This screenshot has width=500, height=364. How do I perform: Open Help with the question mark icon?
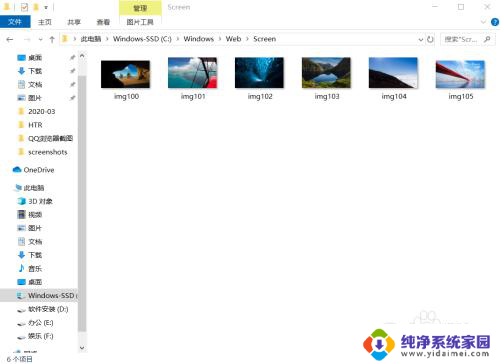click(495, 22)
